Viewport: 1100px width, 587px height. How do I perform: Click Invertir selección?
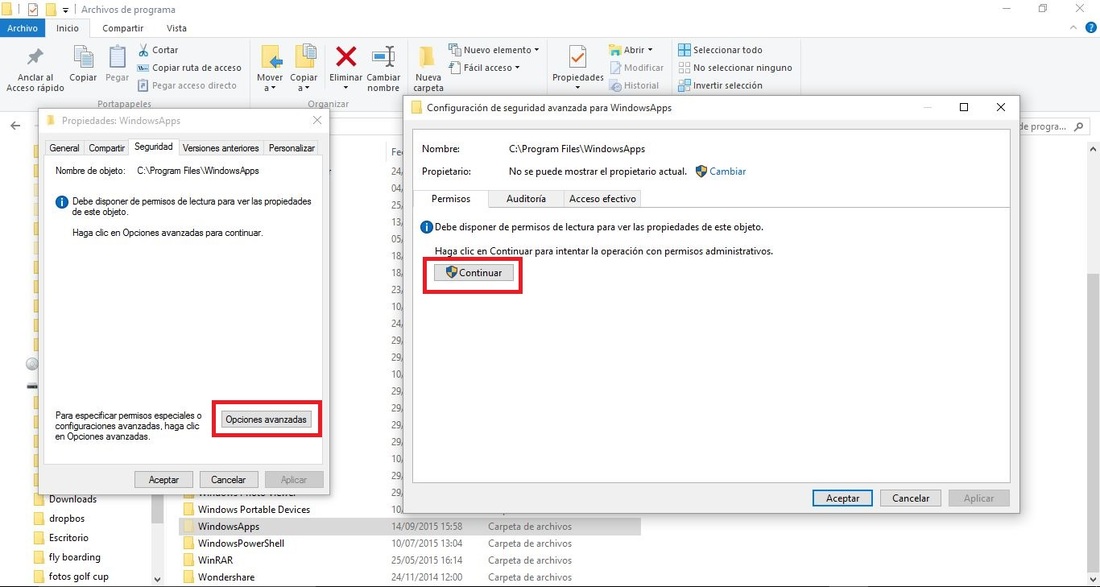tap(720, 86)
